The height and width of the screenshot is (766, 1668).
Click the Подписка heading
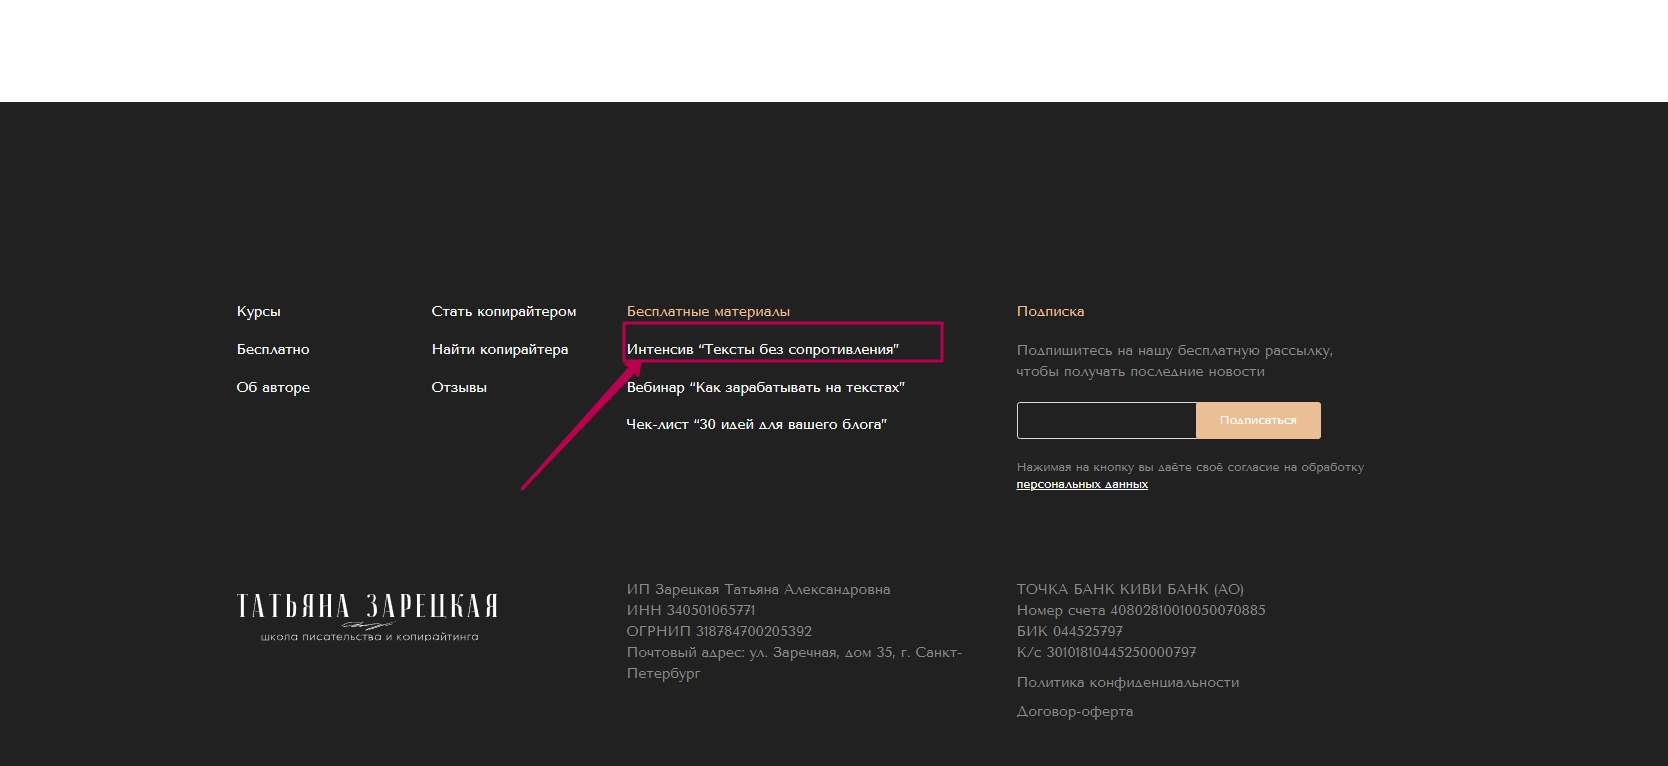tap(1050, 311)
